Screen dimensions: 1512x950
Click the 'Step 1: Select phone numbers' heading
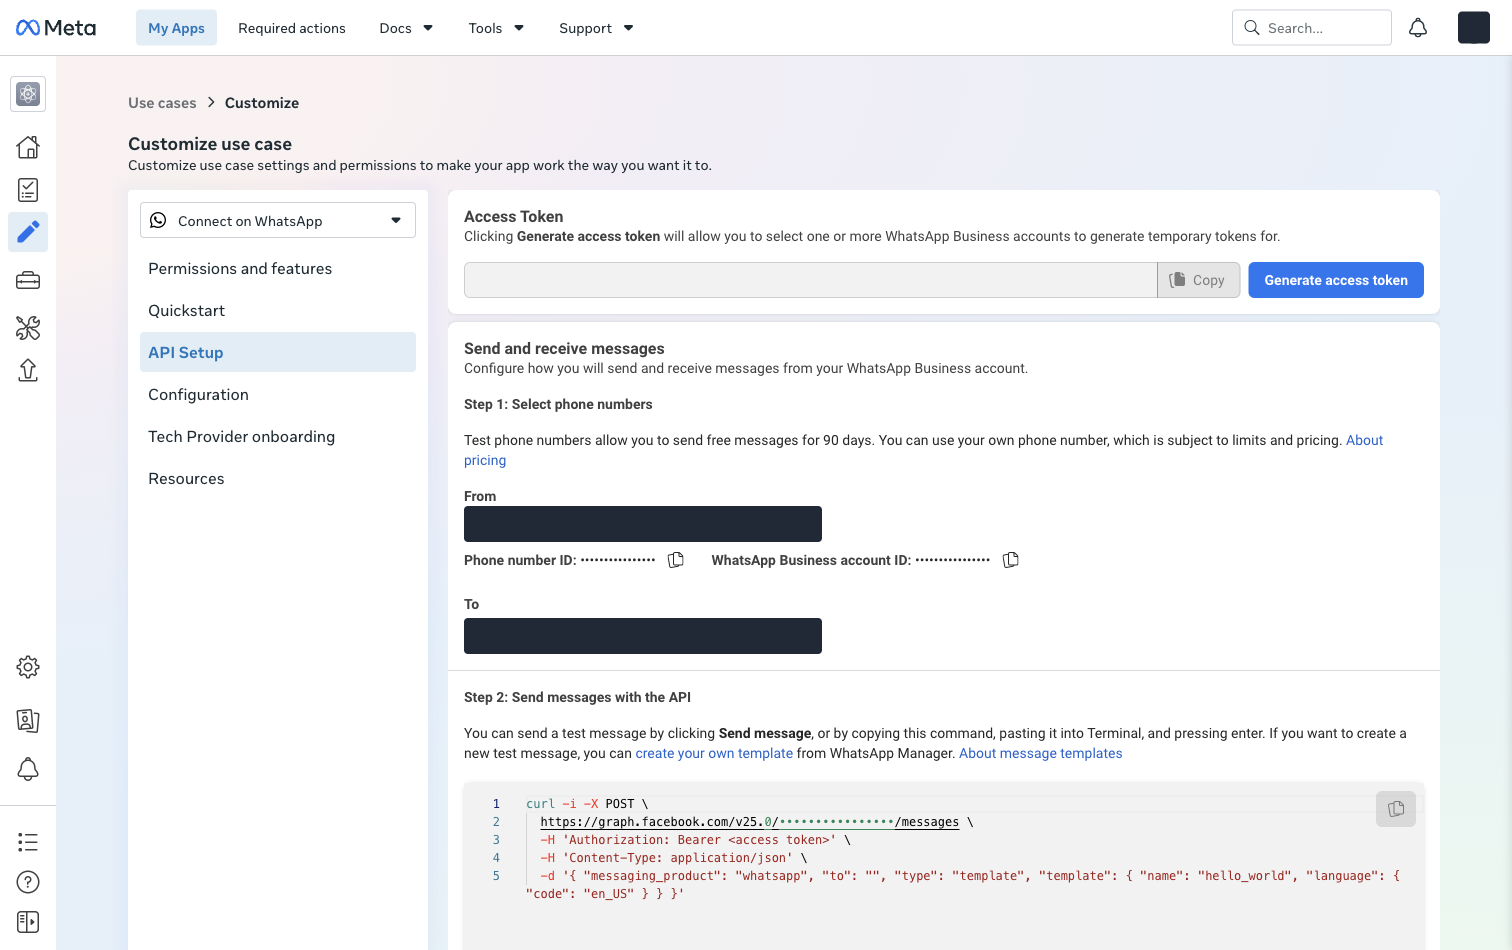click(558, 404)
